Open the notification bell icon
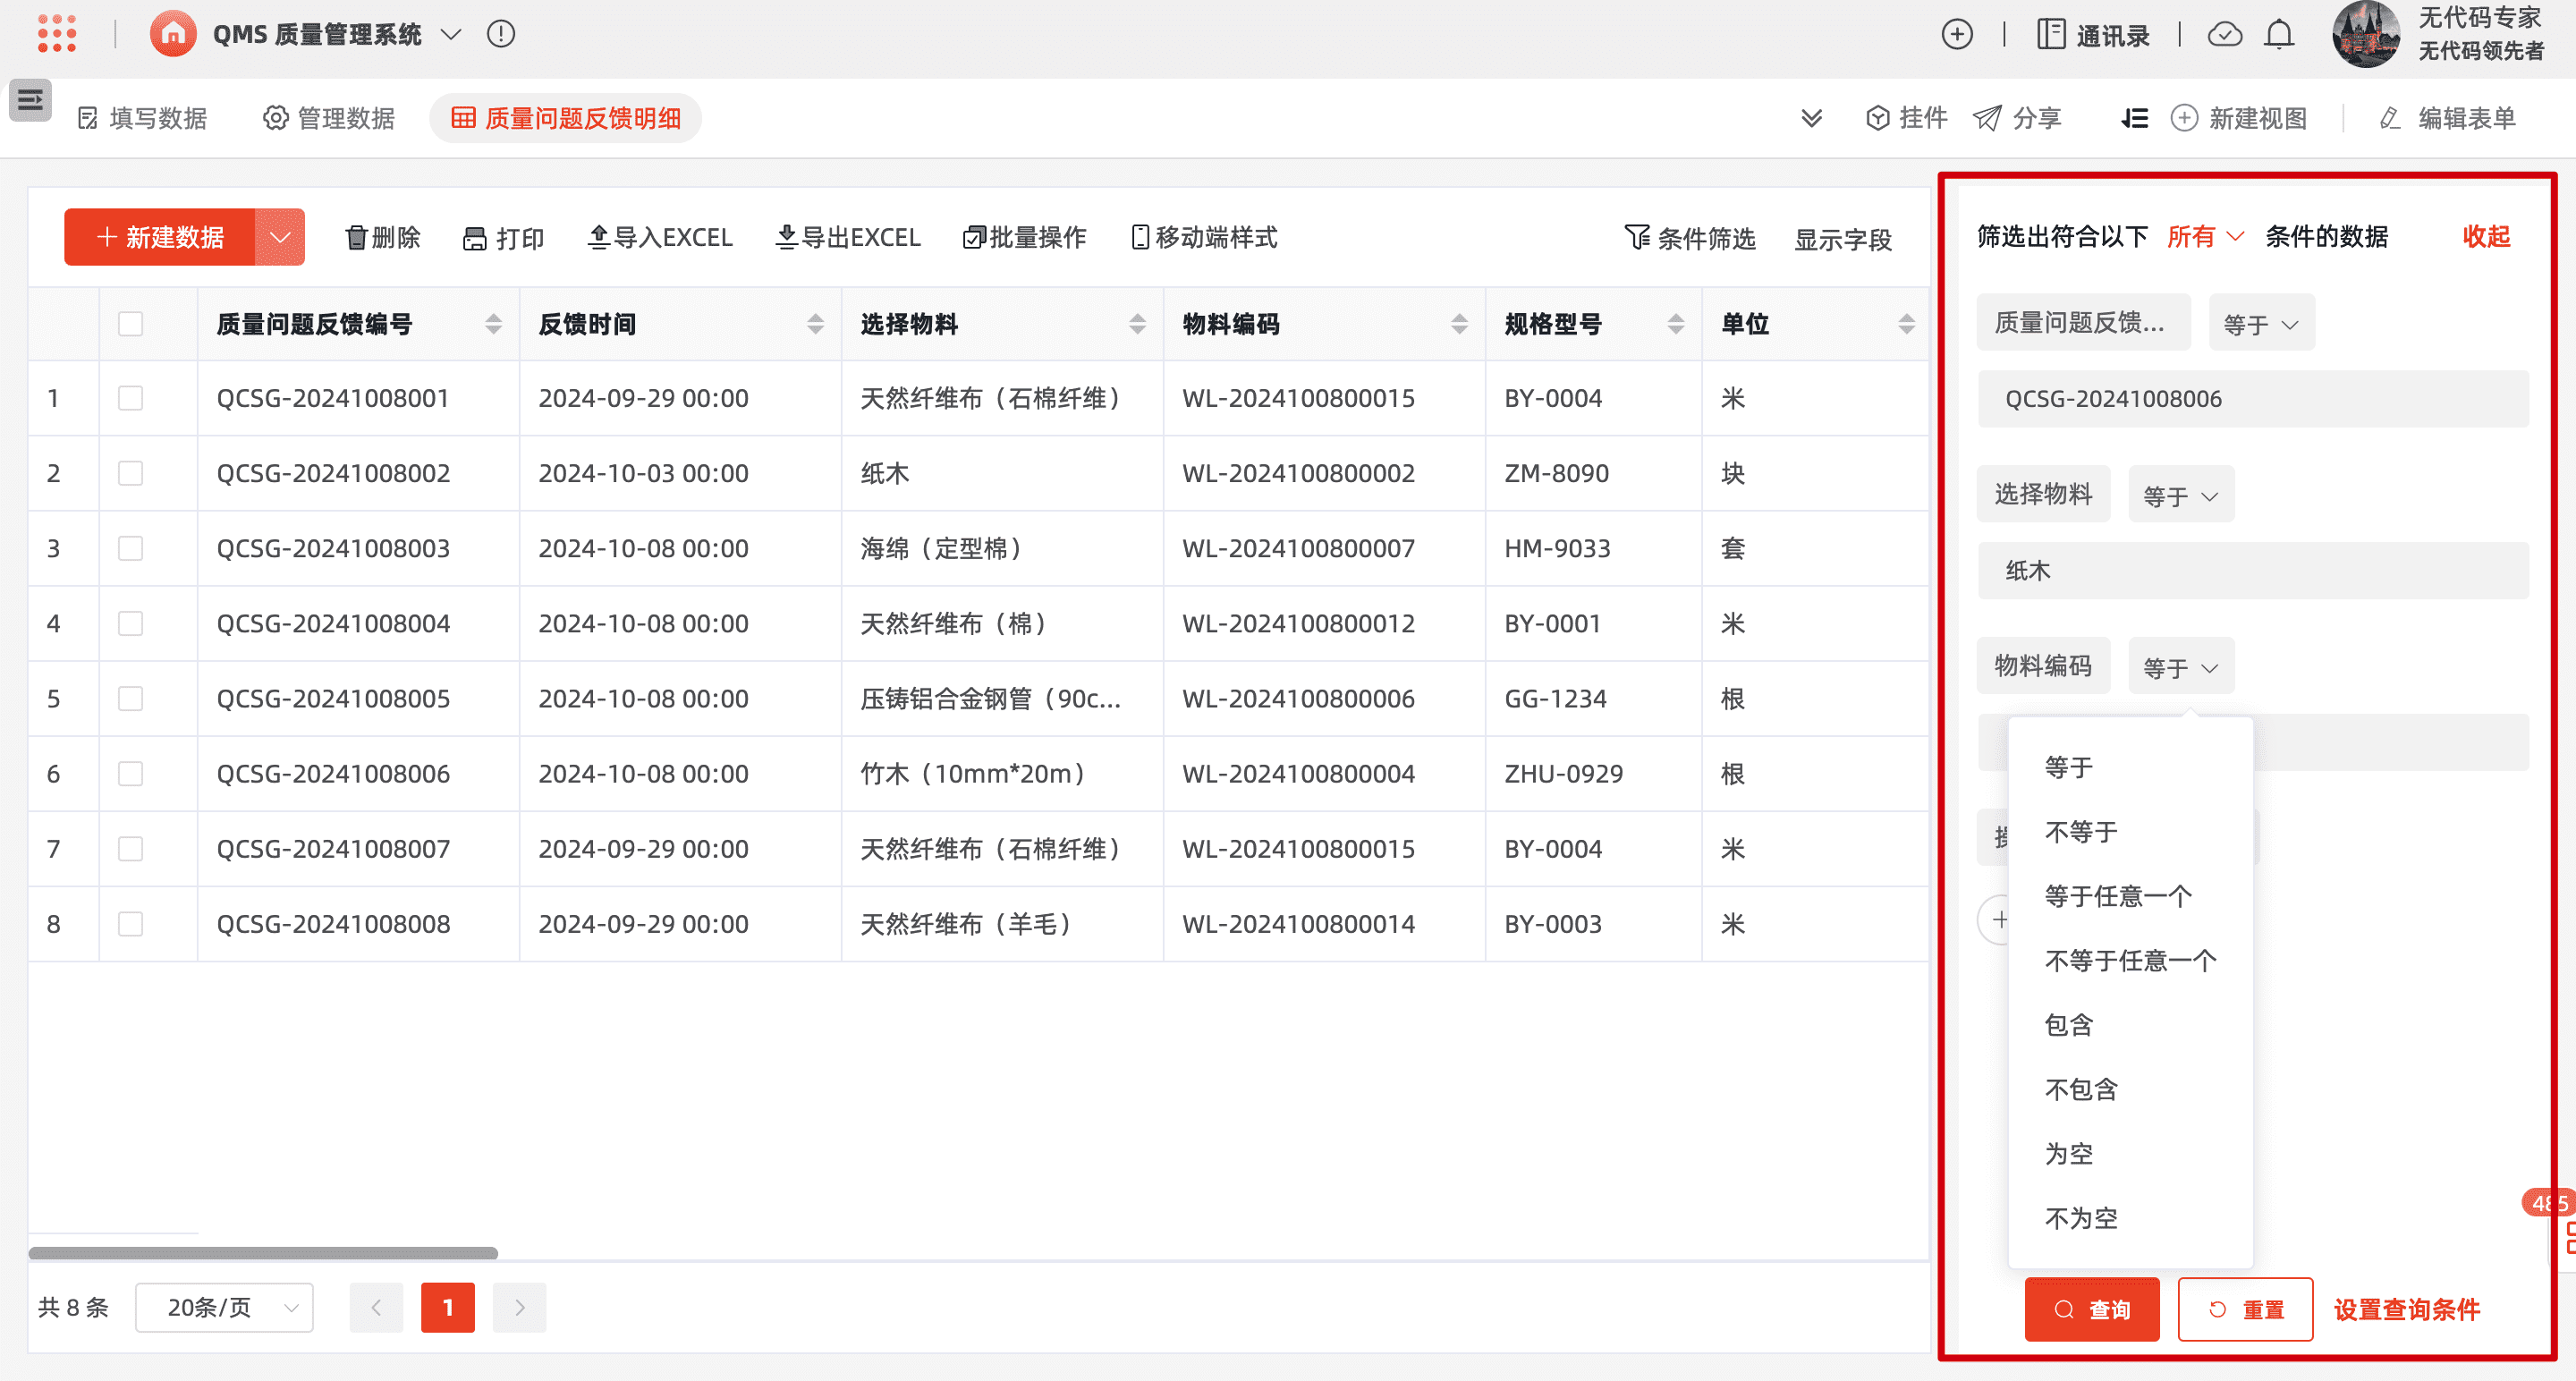This screenshot has width=2576, height=1381. click(2279, 34)
